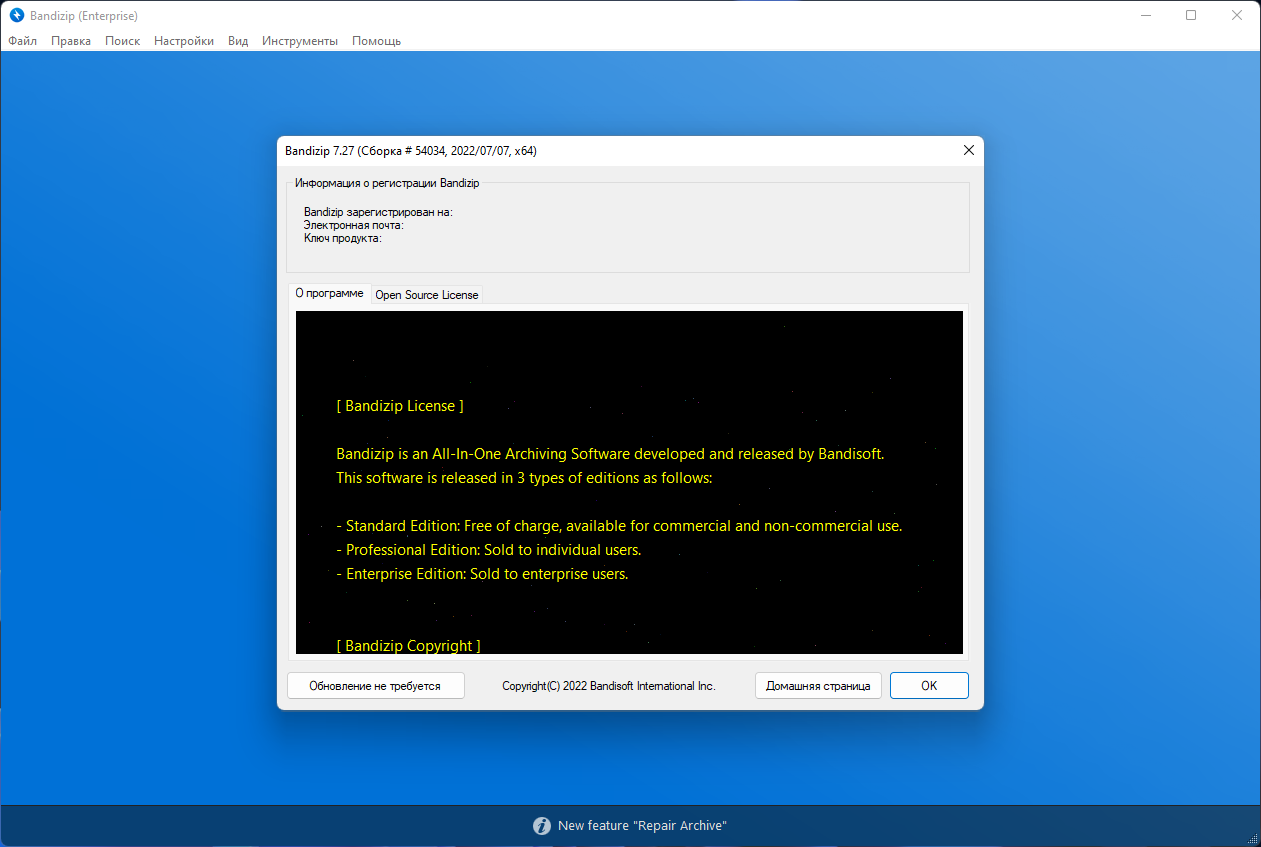Open the Домашняя страница link button
This screenshot has width=1261, height=847.
click(x=818, y=686)
